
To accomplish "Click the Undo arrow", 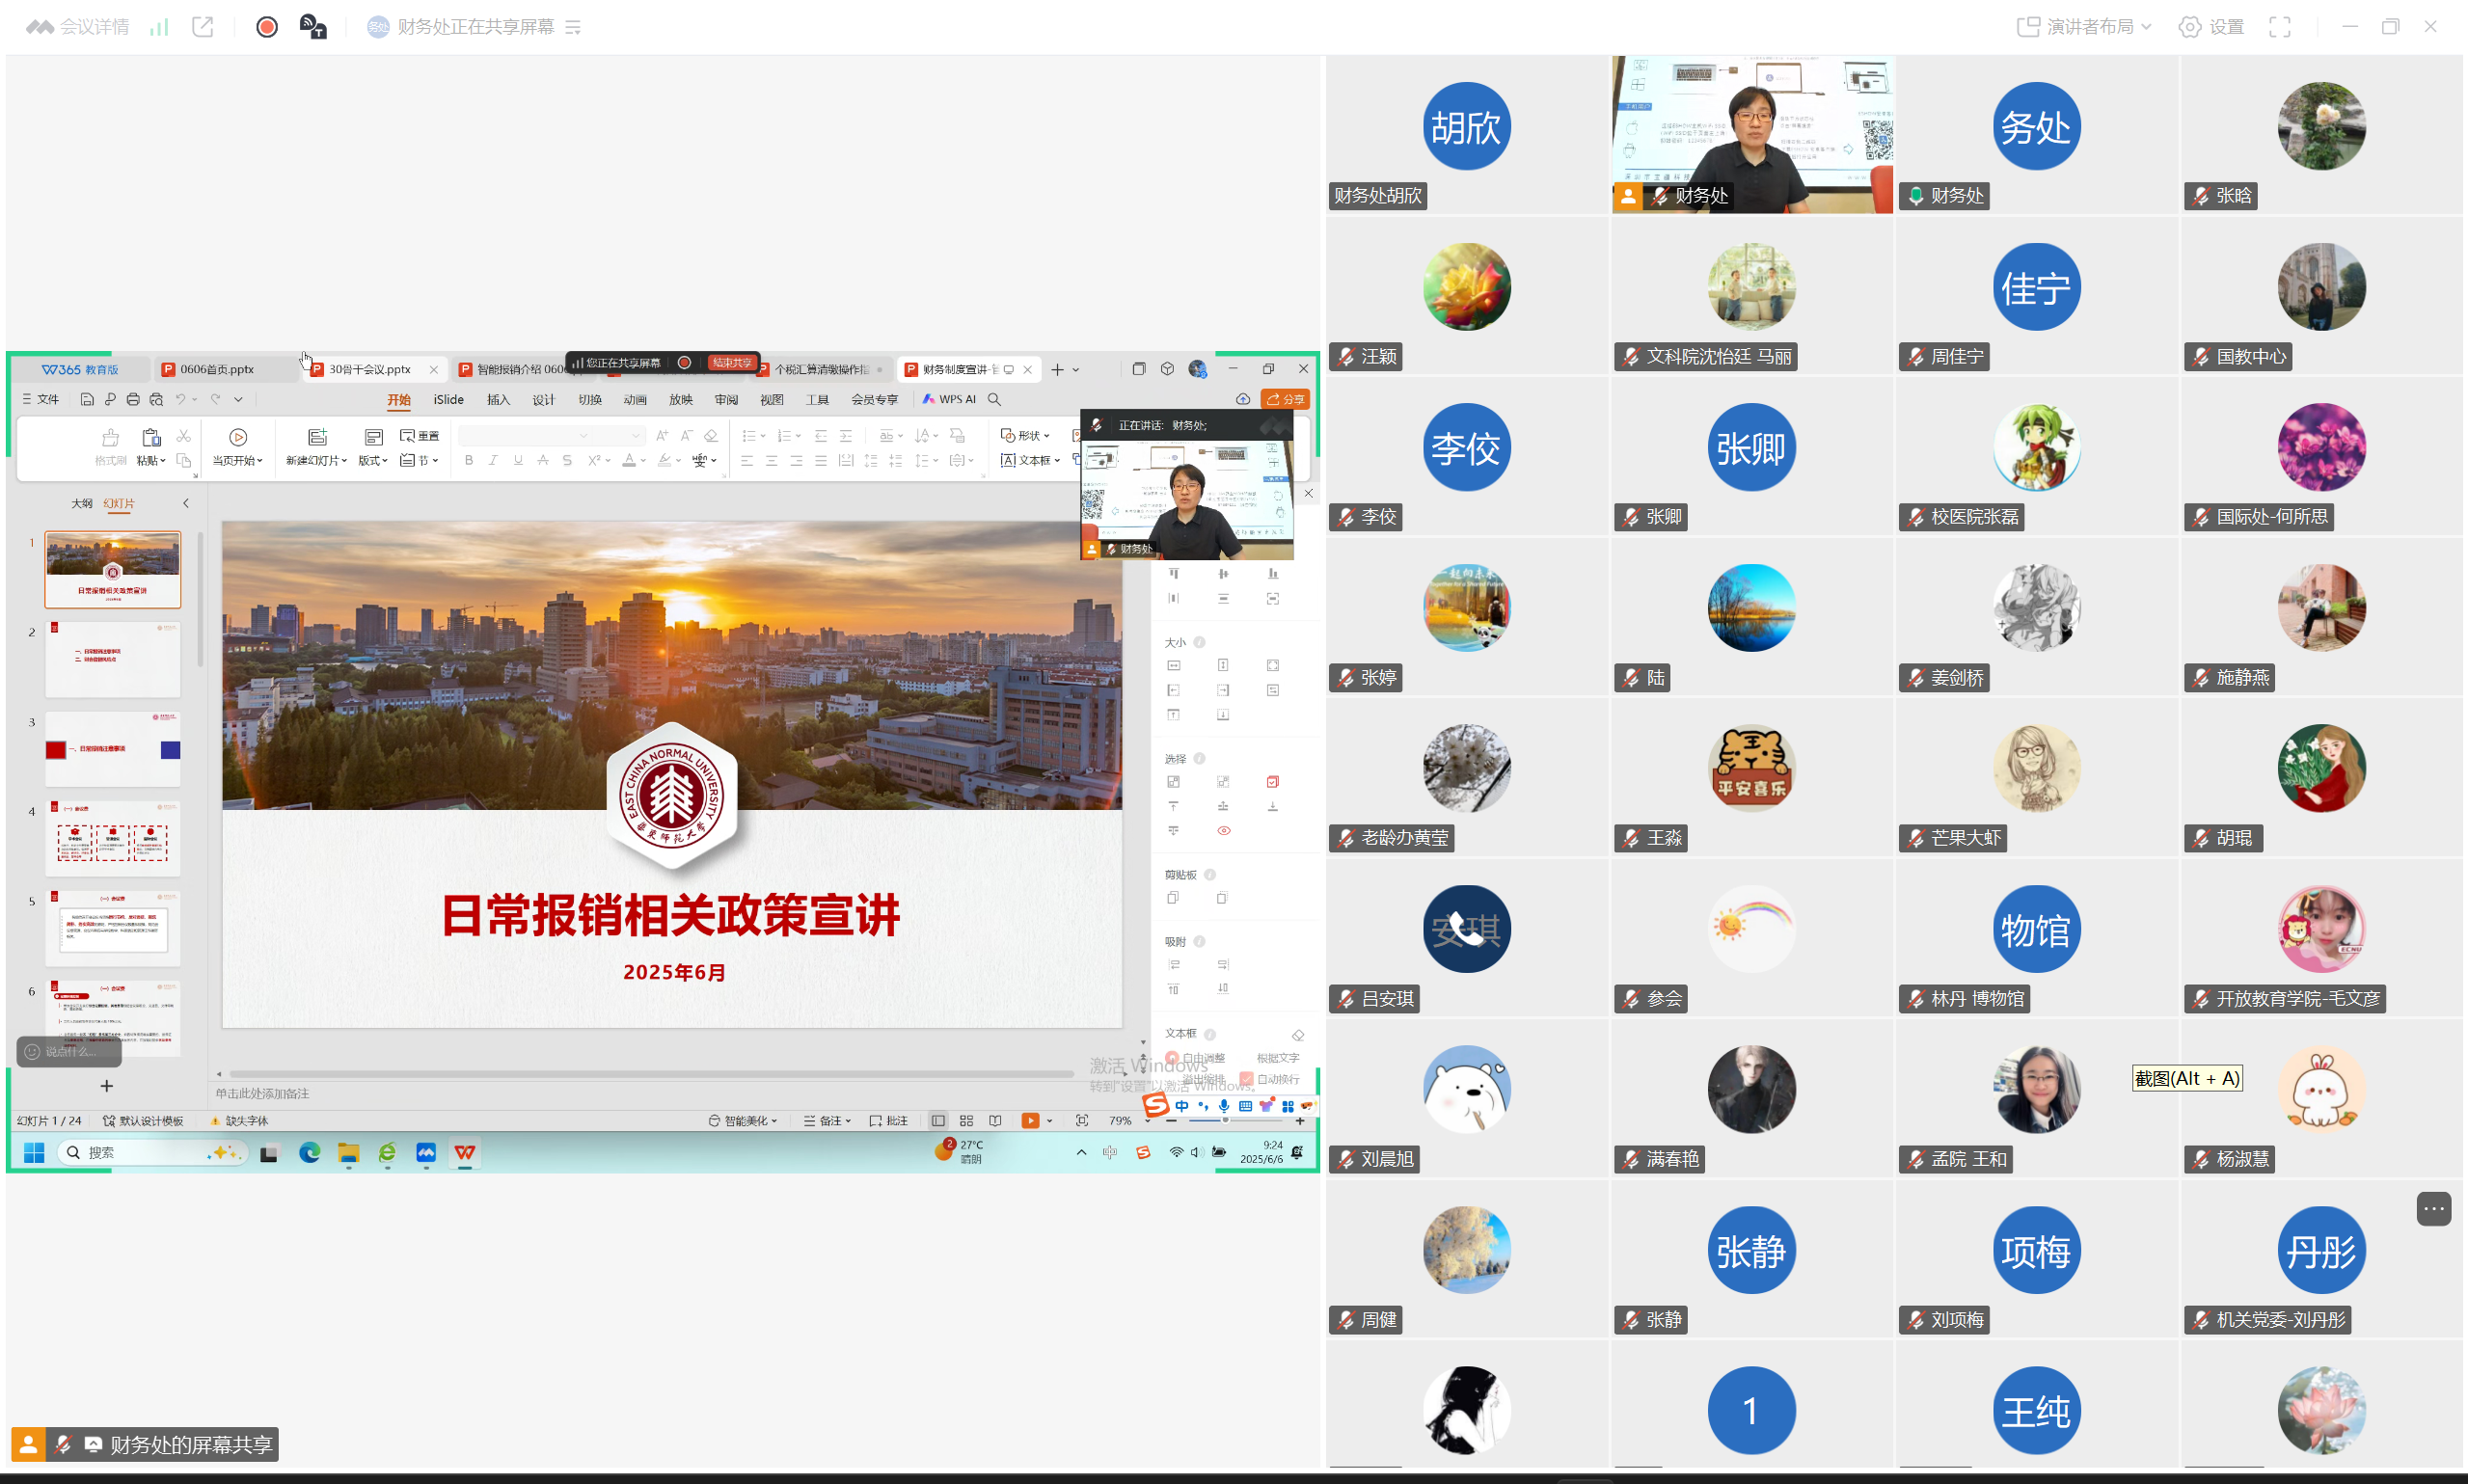I will click(x=181, y=399).
